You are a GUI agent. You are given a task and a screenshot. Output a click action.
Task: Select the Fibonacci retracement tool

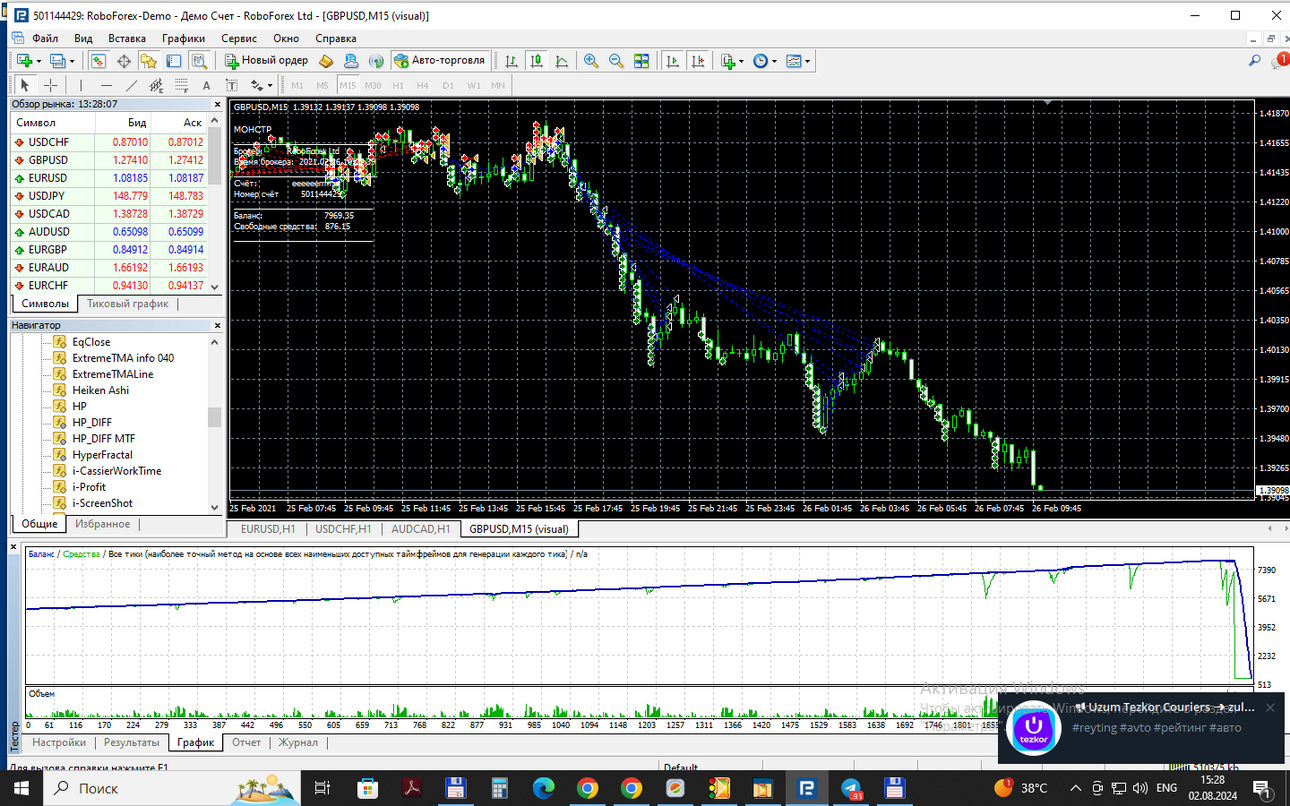(181, 85)
